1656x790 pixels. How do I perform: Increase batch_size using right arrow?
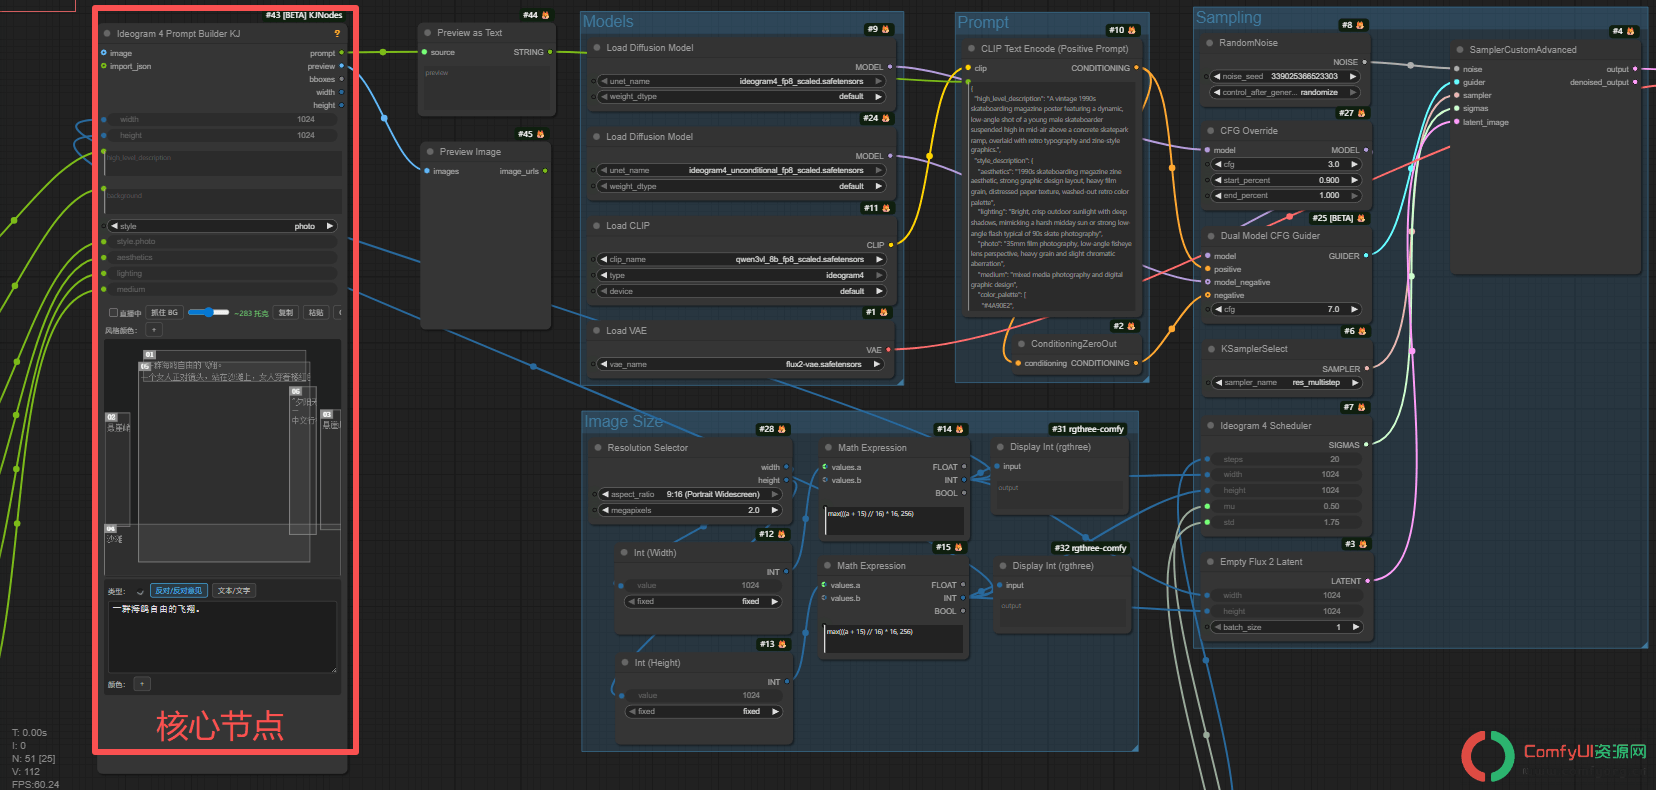(x=1355, y=627)
